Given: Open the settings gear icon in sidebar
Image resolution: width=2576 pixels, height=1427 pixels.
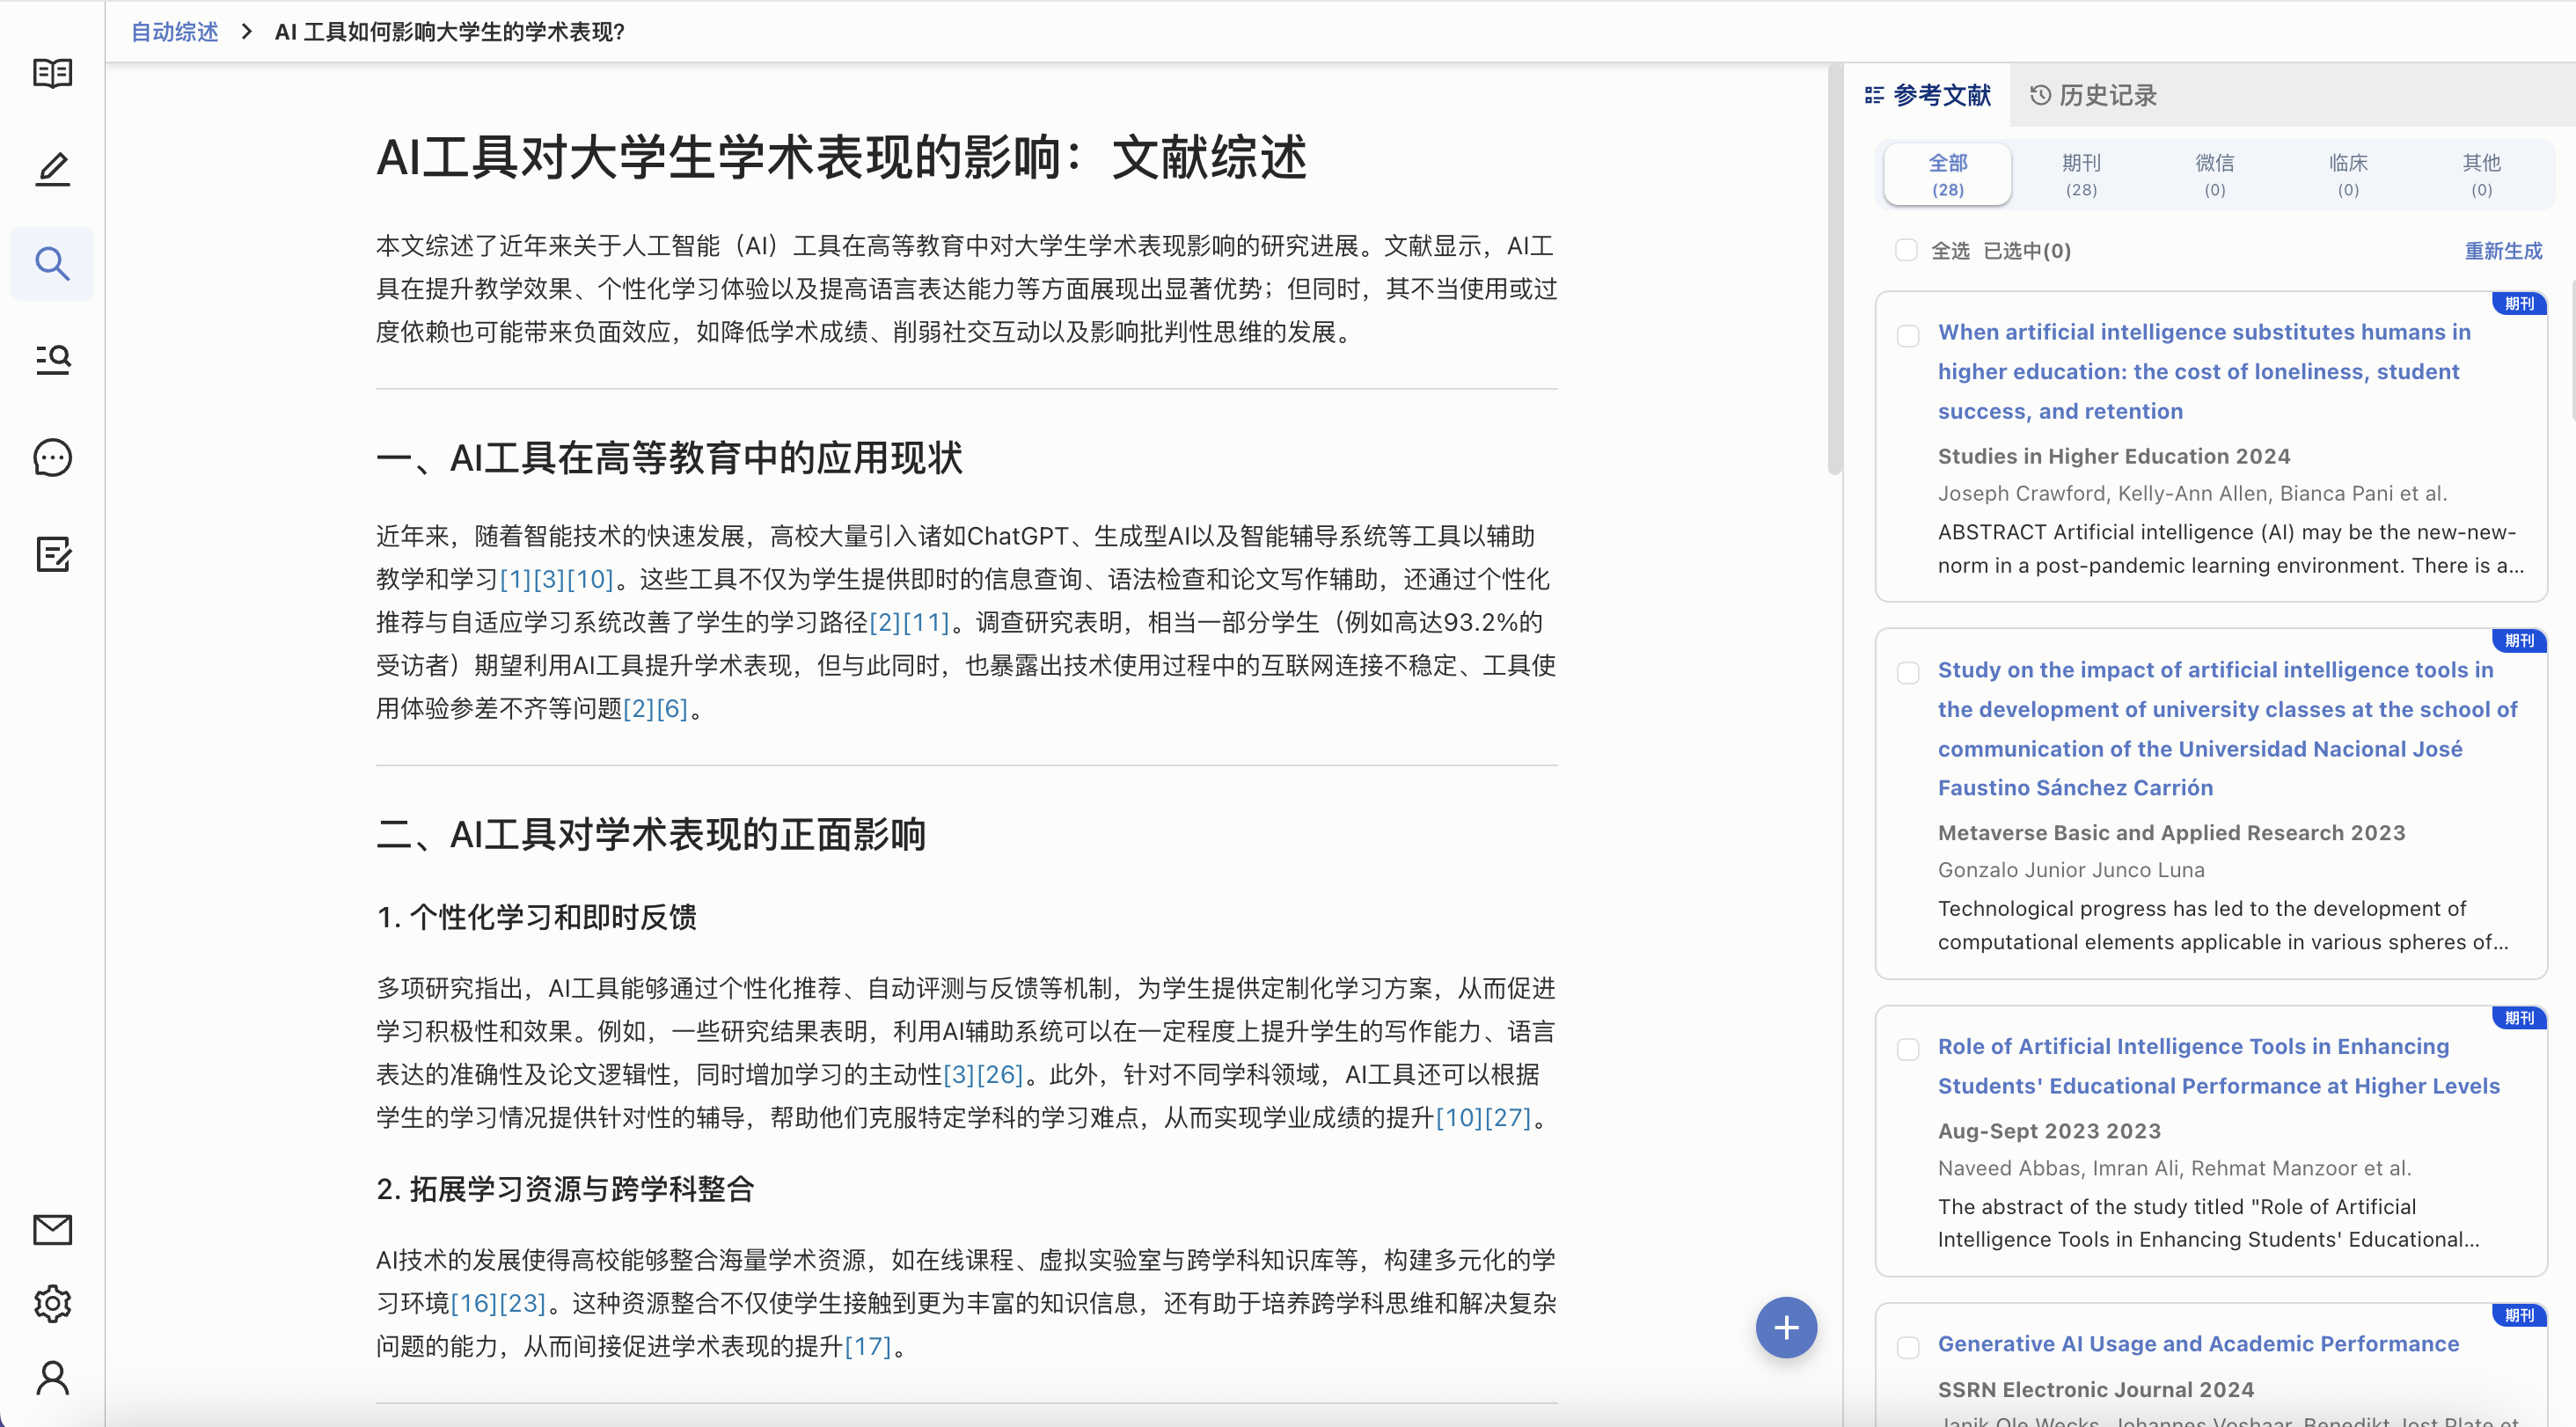Looking at the screenshot, I should point(52,1303).
